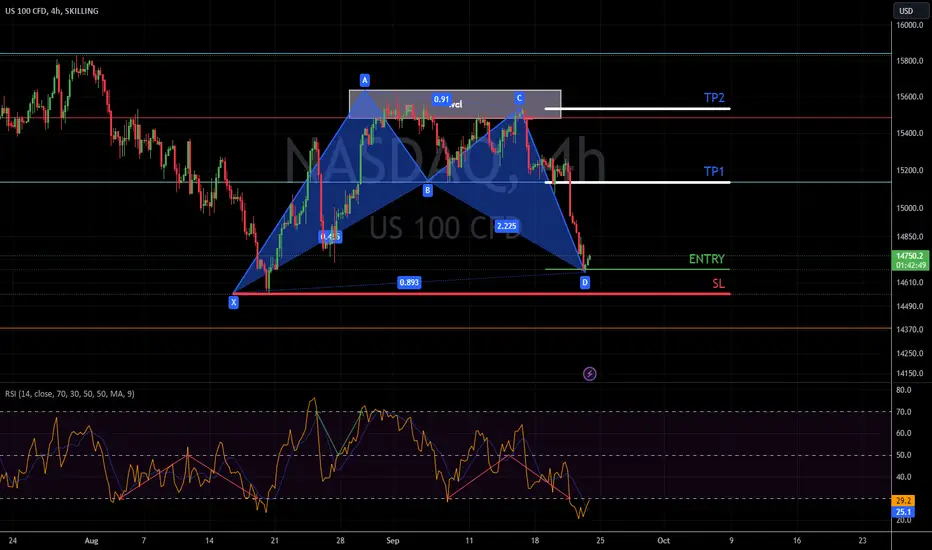
Task: Select the white TP2 horizontal line
Action: click(x=637, y=109)
